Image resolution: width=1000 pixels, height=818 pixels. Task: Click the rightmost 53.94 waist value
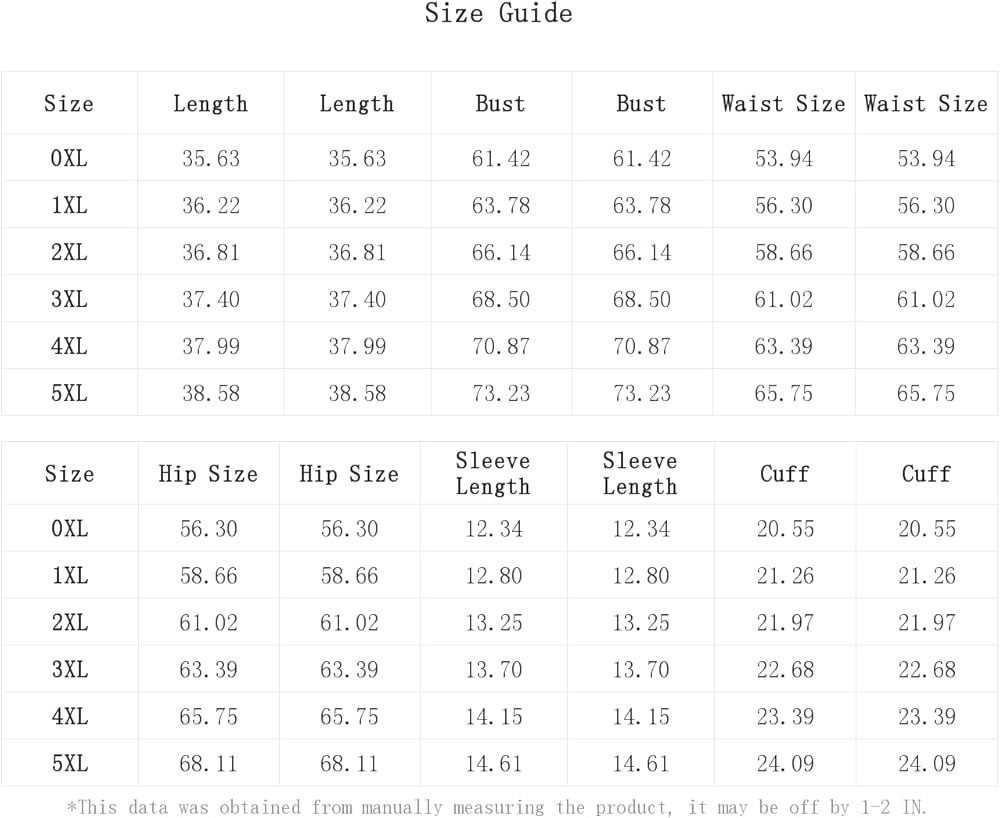click(926, 158)
